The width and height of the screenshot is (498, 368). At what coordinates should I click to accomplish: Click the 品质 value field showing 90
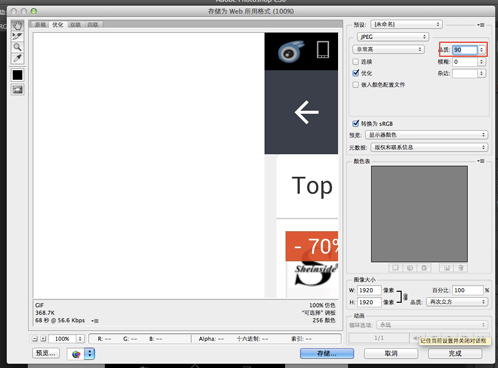[465, 50]
